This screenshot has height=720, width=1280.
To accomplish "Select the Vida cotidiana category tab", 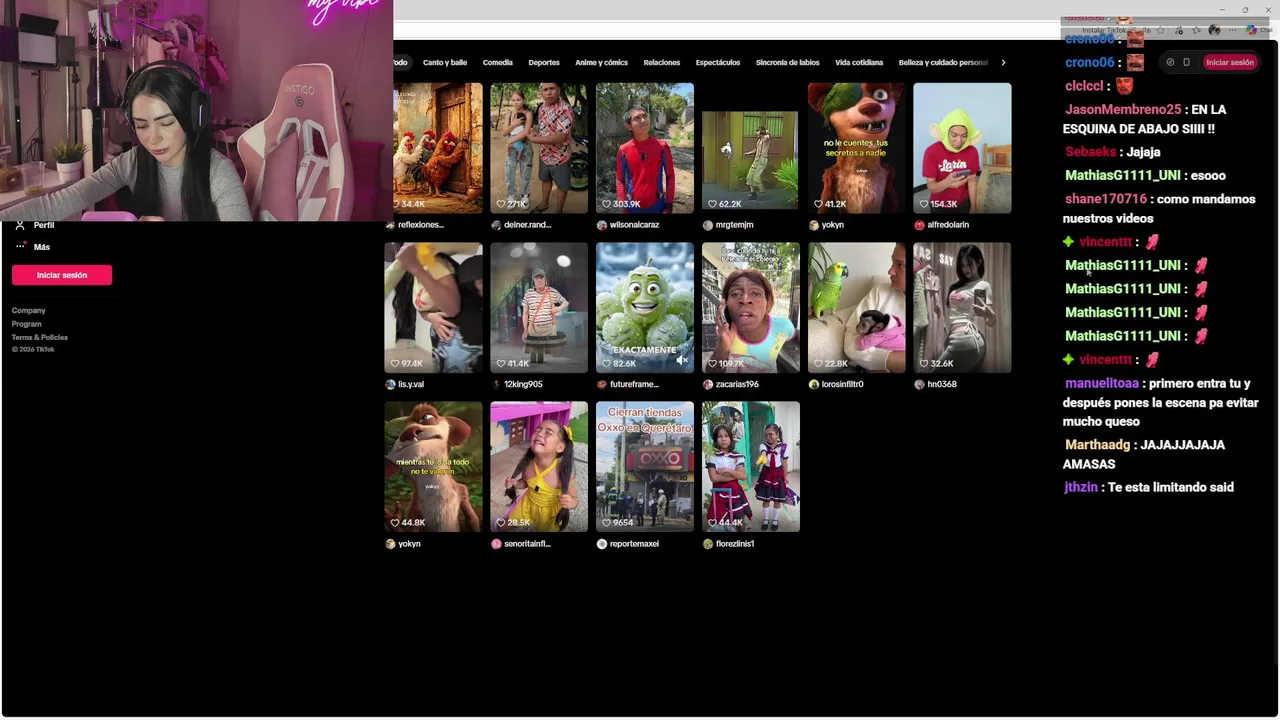I will tap(858, 62).
